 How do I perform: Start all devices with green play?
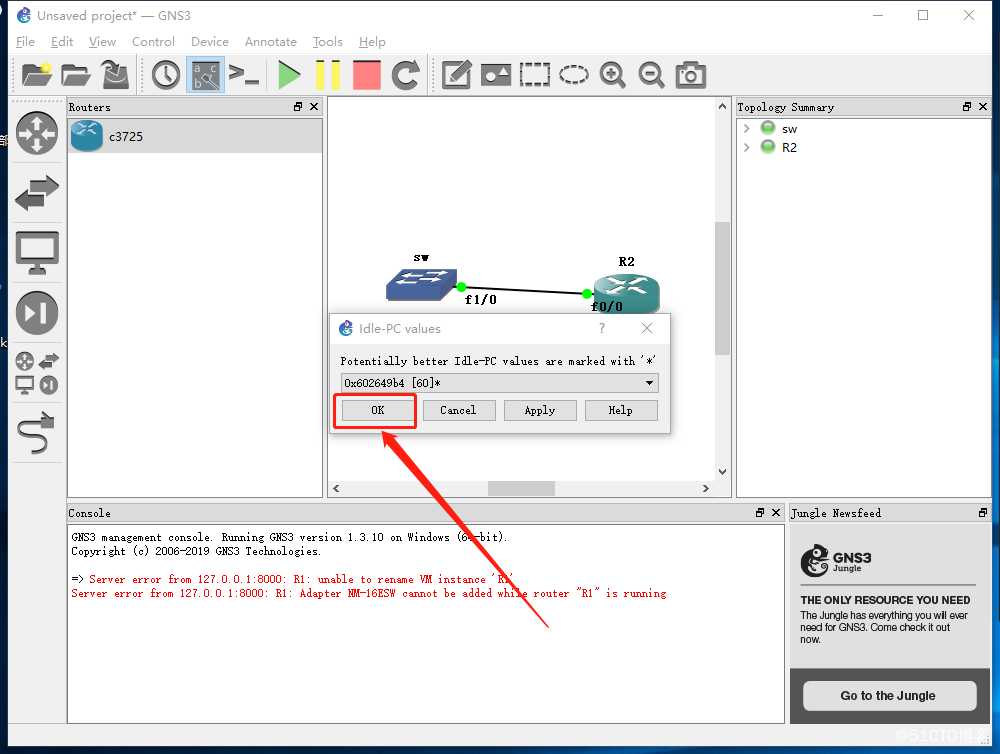tap(289, 75)
